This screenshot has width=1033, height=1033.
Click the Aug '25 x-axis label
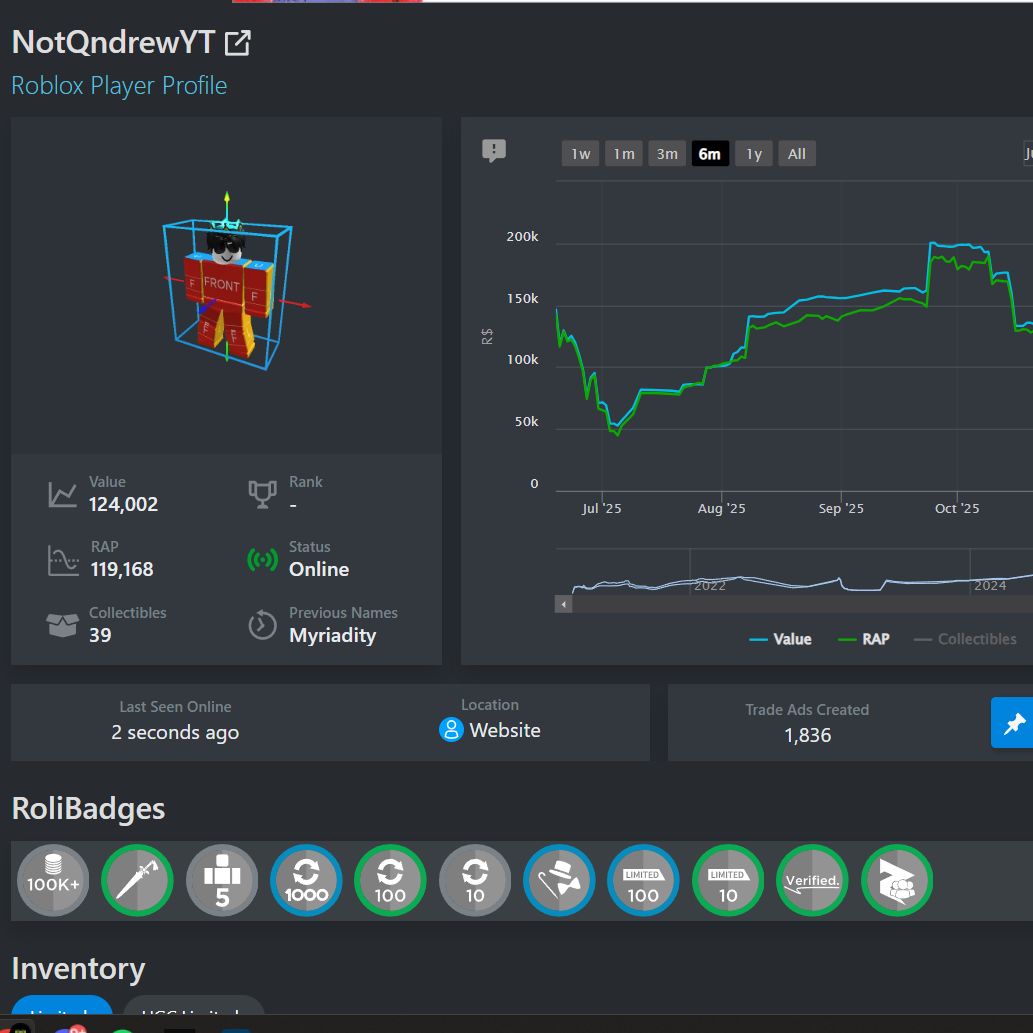pos(721,509)
